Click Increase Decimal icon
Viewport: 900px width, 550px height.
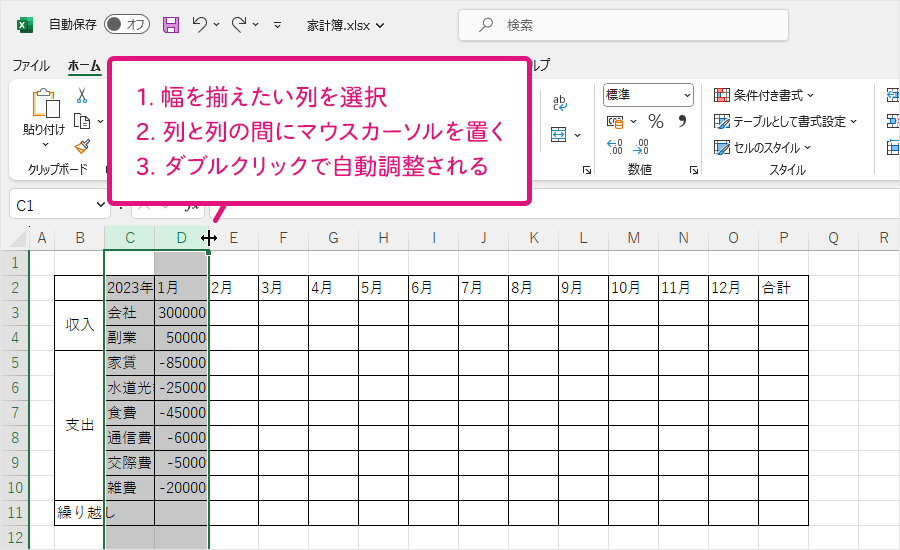click(x=615, y=146)
